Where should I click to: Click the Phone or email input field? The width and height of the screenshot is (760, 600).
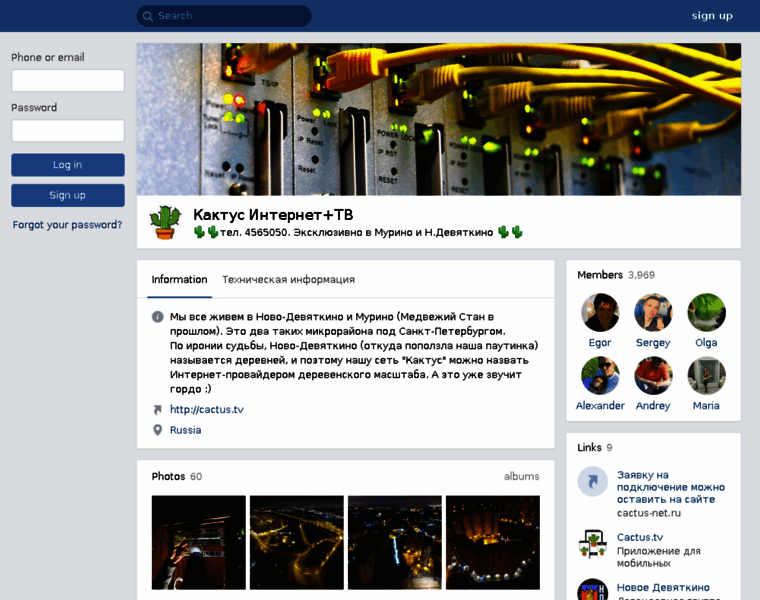click(x=68, y=80)
